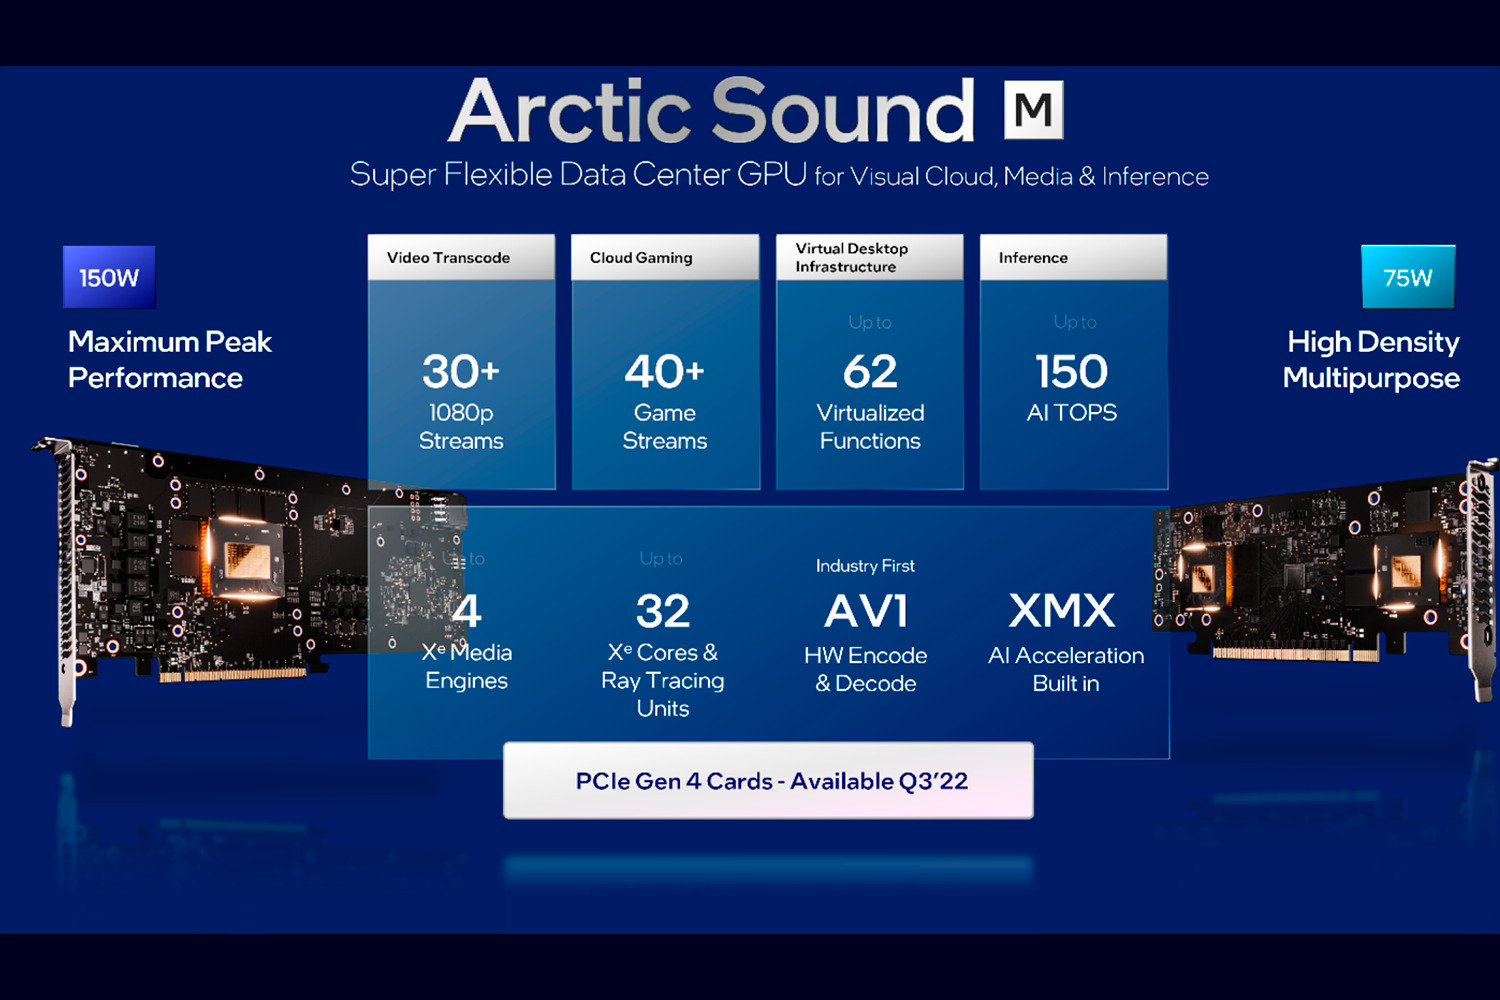The image size is (1500, 1000).
Task: Open the Video Transcode card header
Action: [x=461, y=257]
